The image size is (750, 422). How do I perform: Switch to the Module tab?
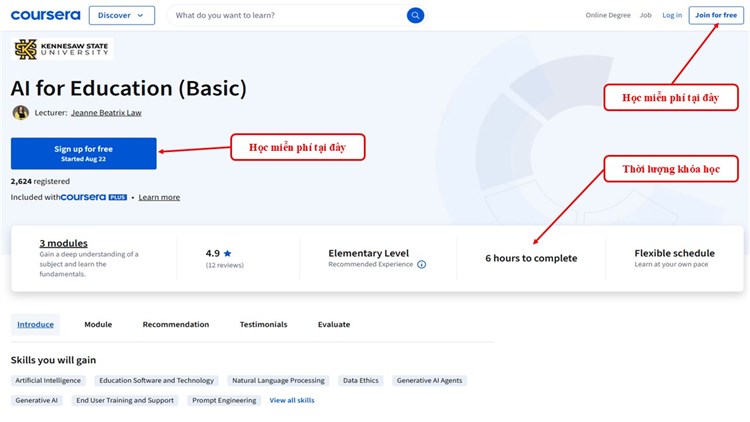(x=98, y=324)
